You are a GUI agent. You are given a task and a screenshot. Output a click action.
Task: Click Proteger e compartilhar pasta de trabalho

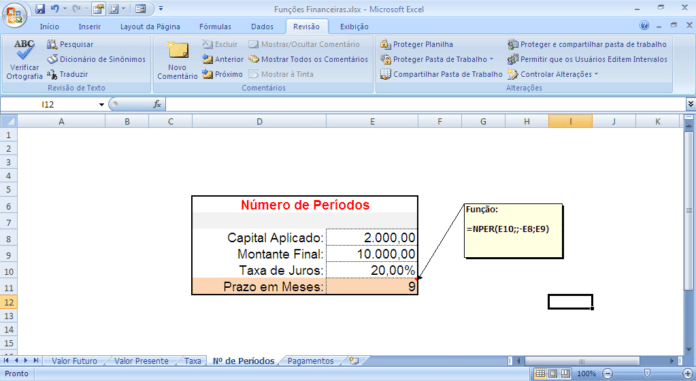[587, 44]
